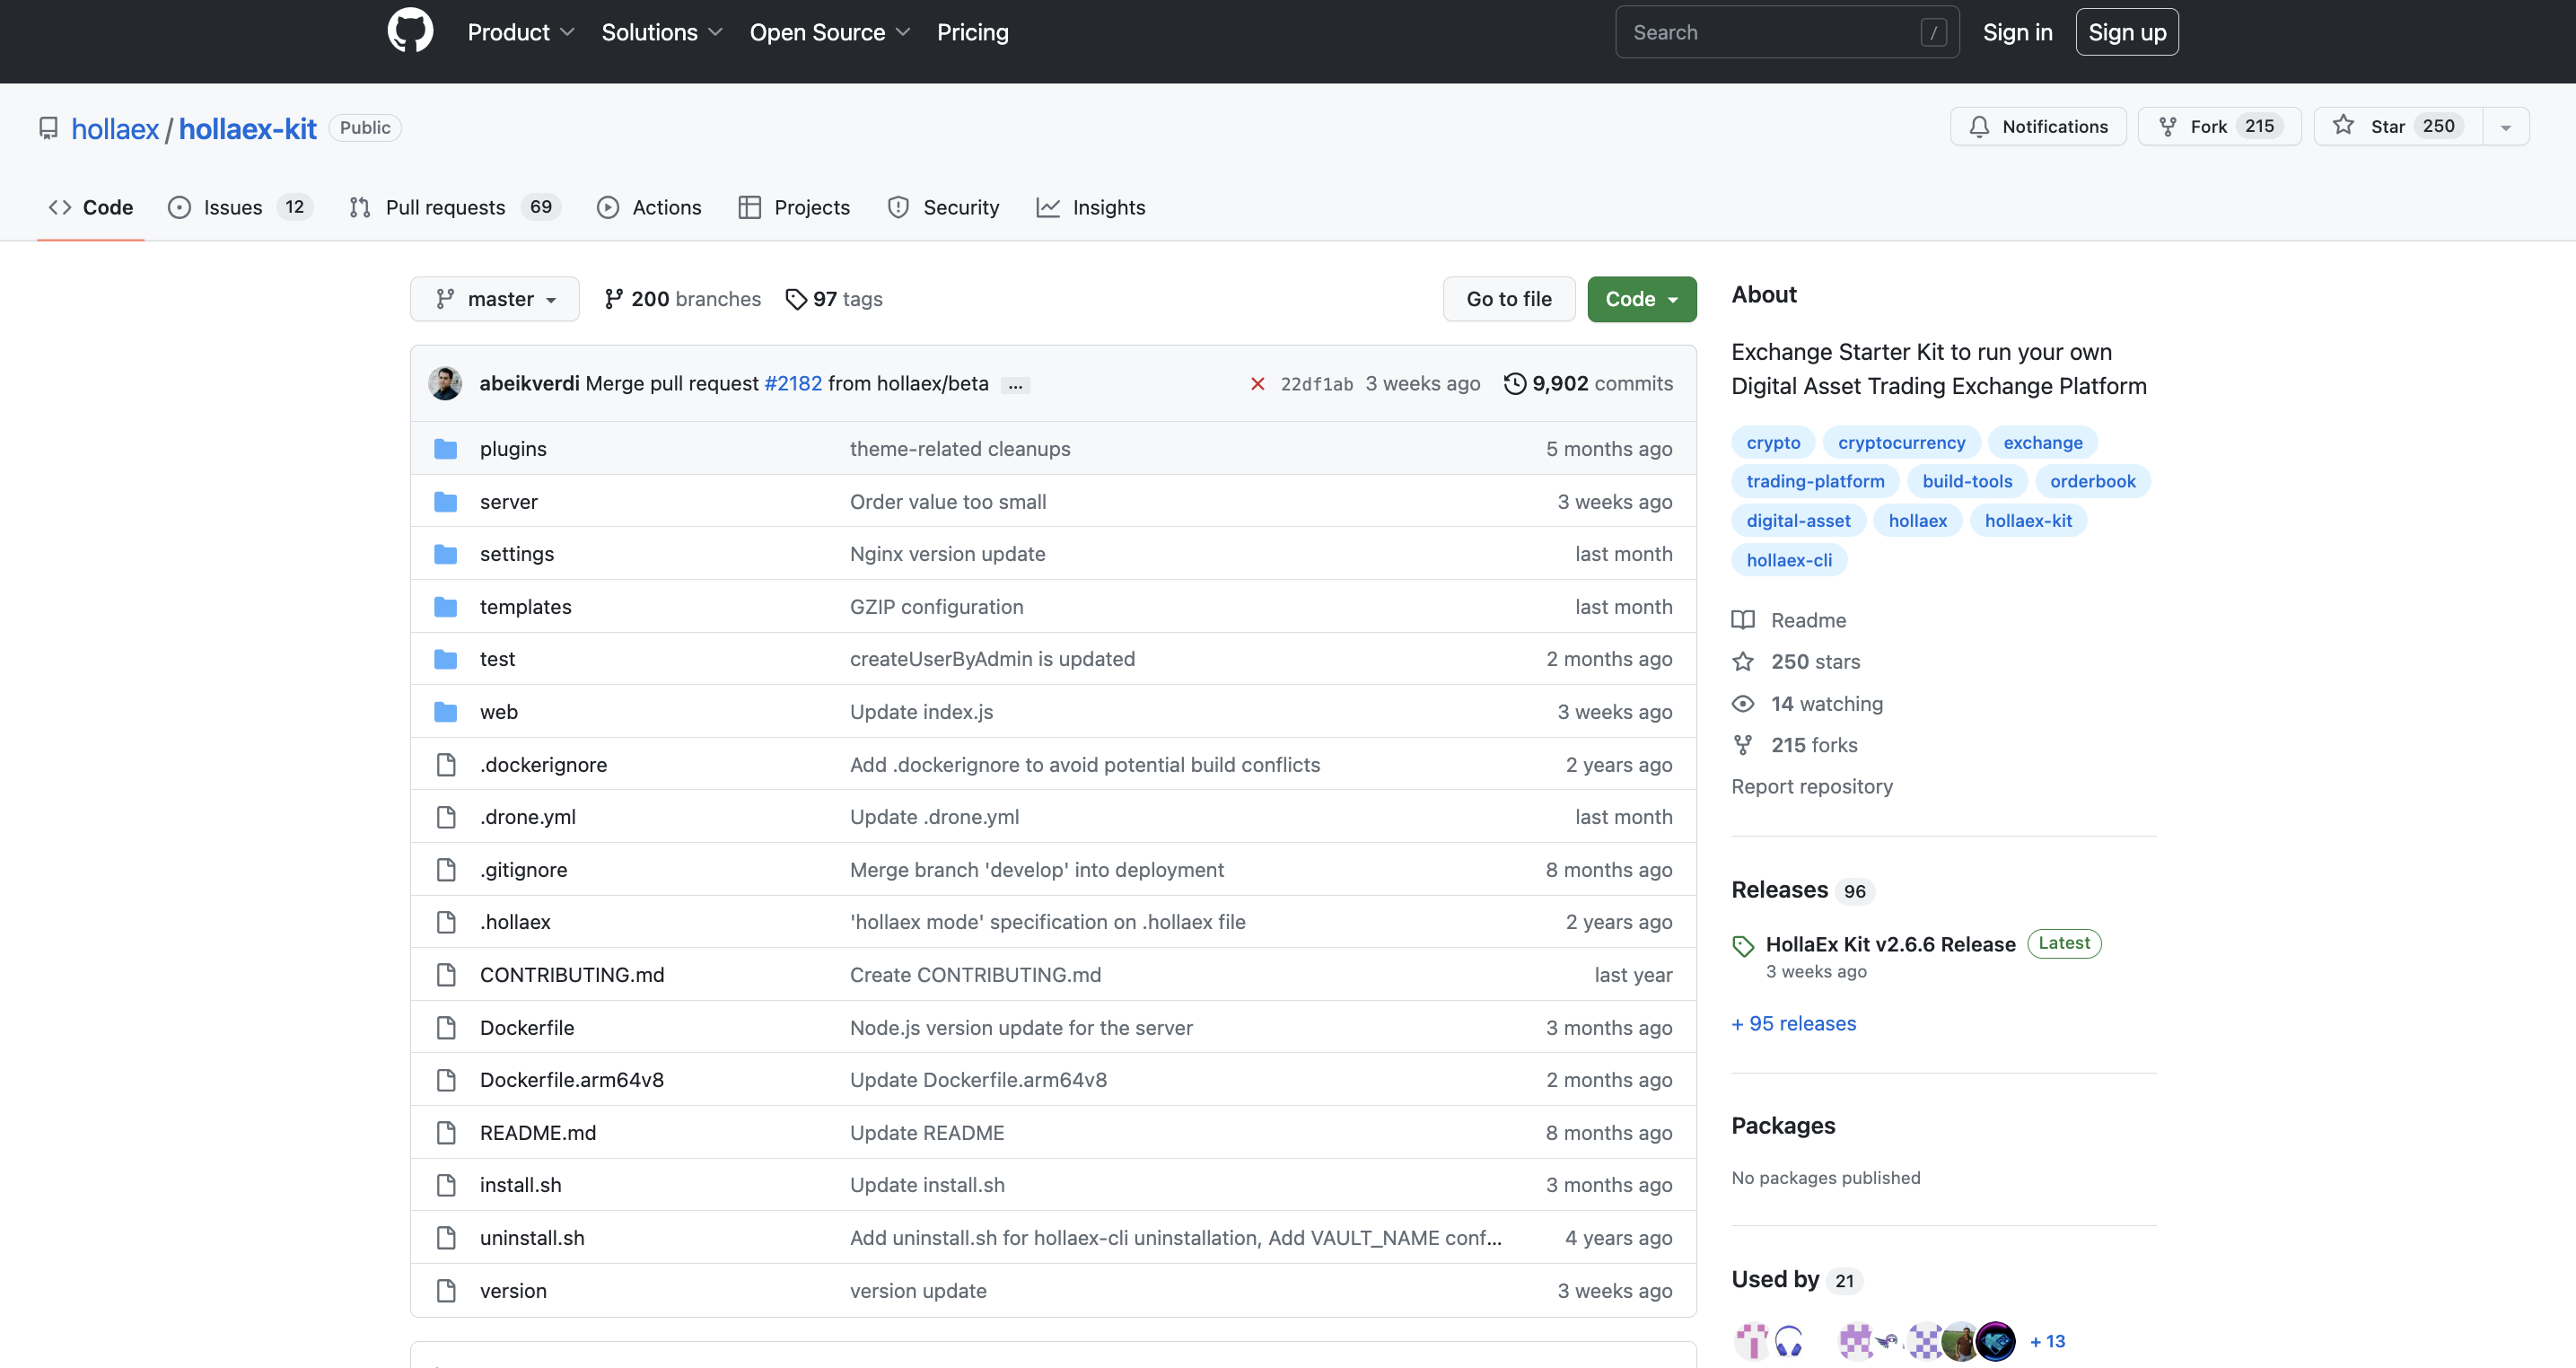Click abeikverdi's avatar in commit row

click(445, 384)
